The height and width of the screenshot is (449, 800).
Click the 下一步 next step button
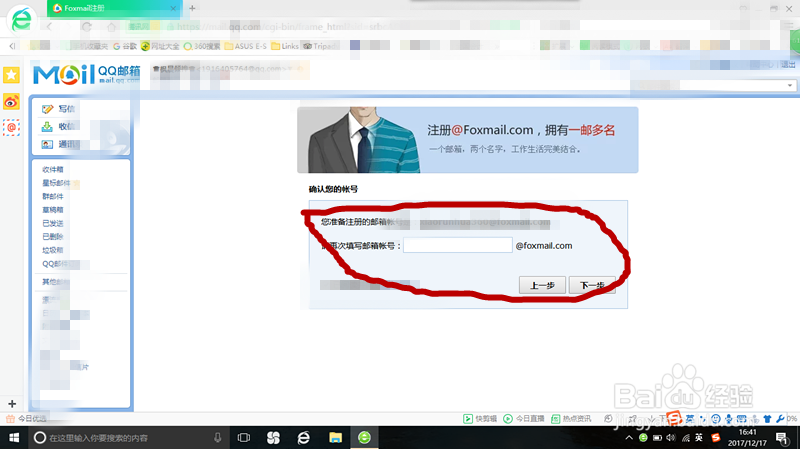[592, 285]
